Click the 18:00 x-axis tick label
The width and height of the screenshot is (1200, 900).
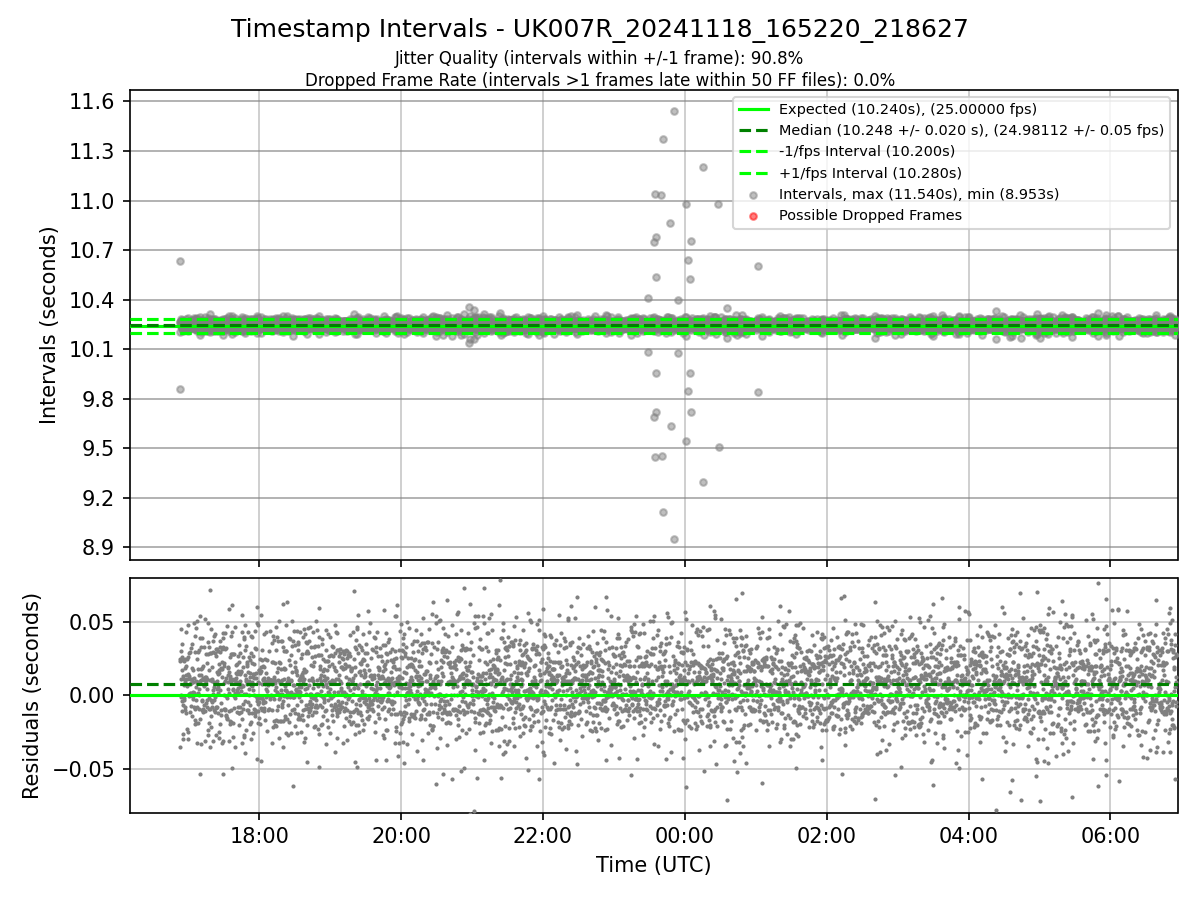[259, 835]
